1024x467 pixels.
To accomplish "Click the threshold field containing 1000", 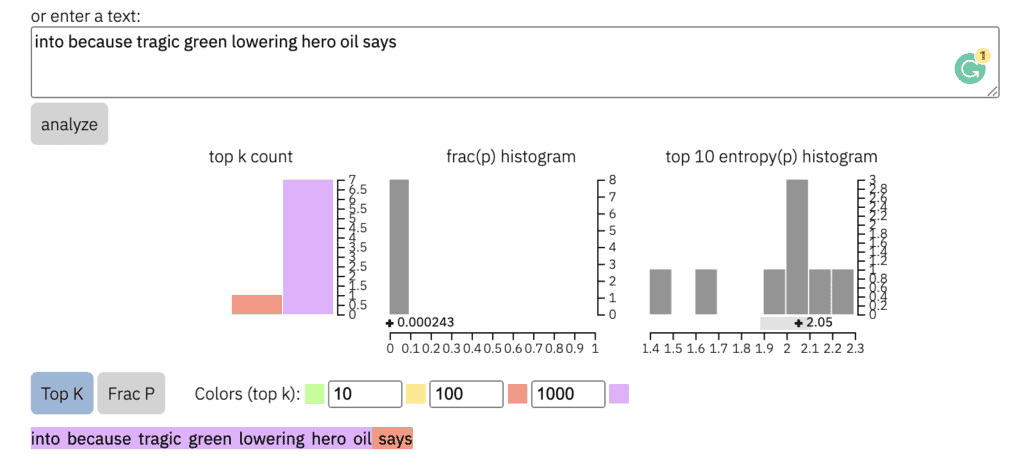I will click(x=568, y=394).
